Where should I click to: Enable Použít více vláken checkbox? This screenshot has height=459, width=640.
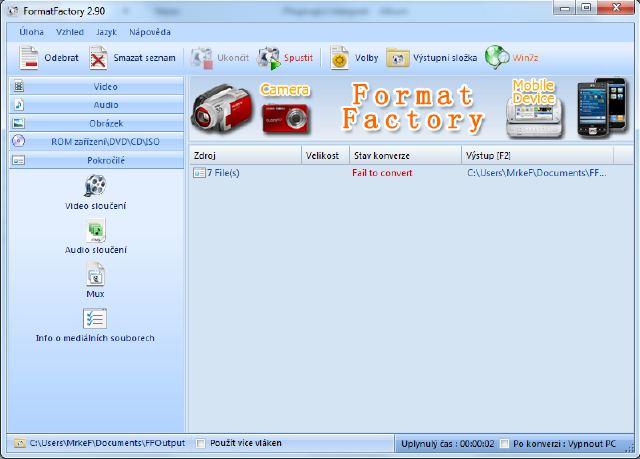[x=200, y=443]
